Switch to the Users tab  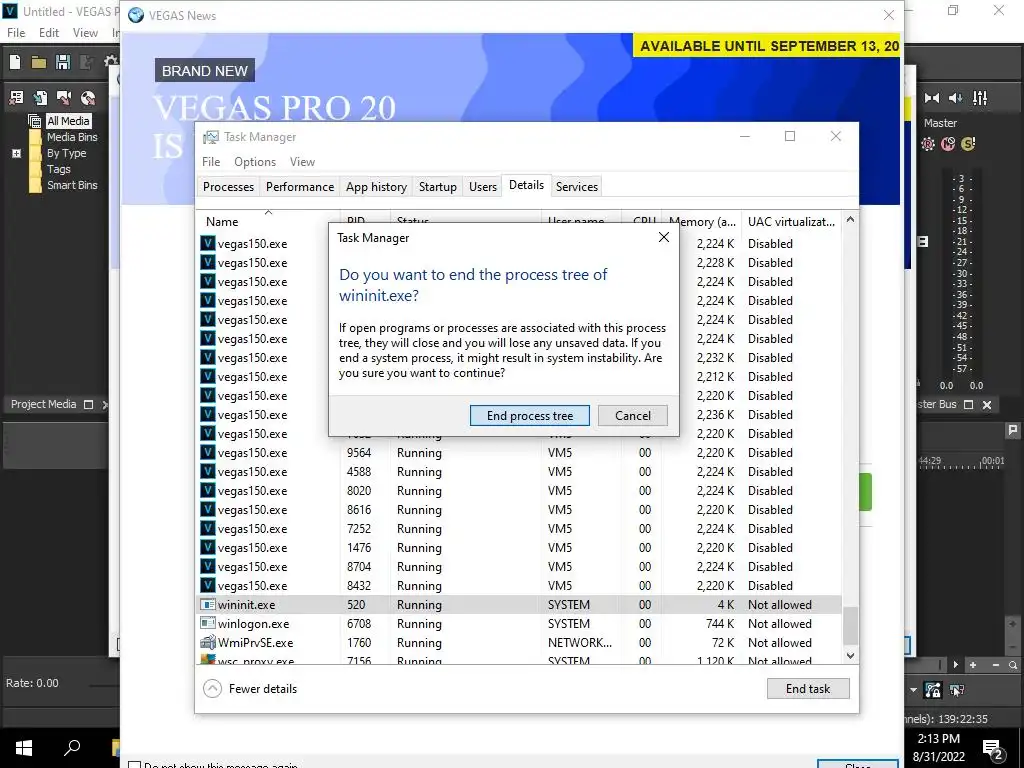click(483, 187)
